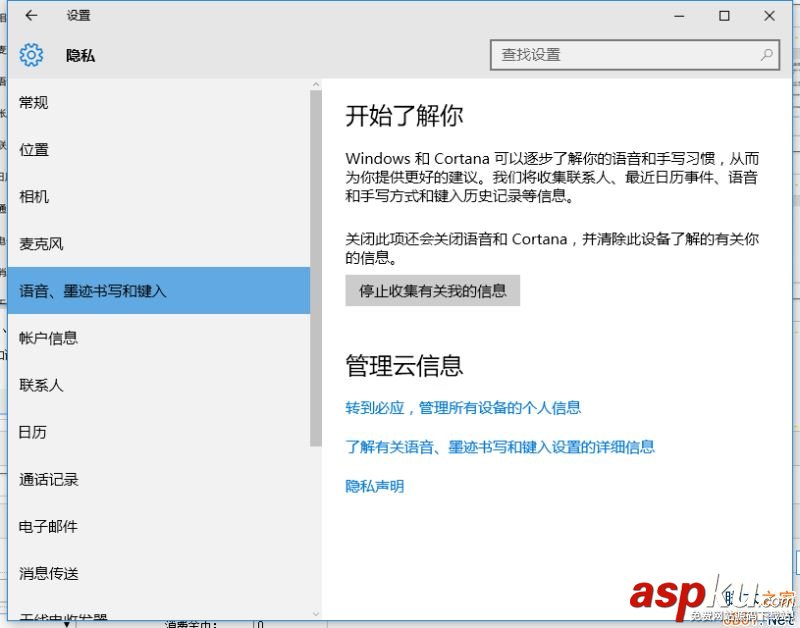
Task: Click the Settings gear icon
Action: (x=31, y=55)
